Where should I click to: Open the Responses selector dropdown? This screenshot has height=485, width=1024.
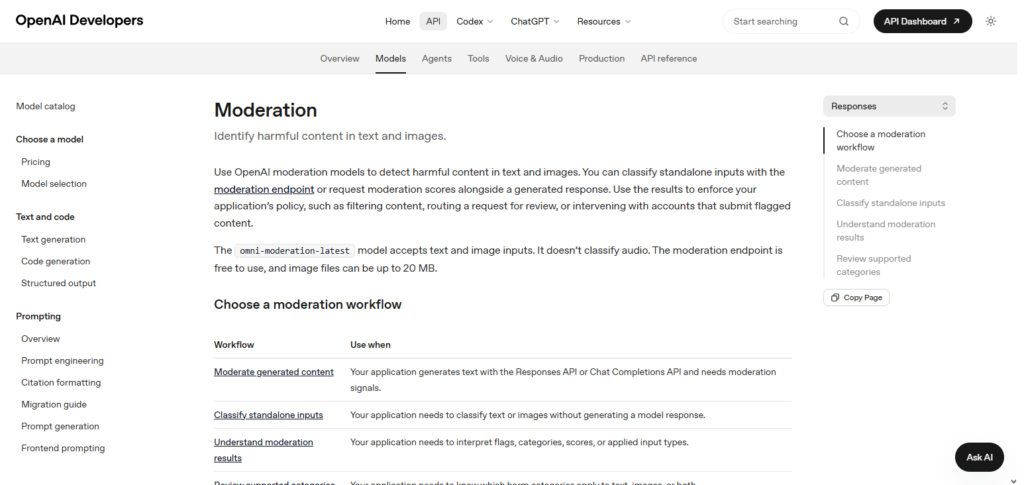[x=889, y=106]
